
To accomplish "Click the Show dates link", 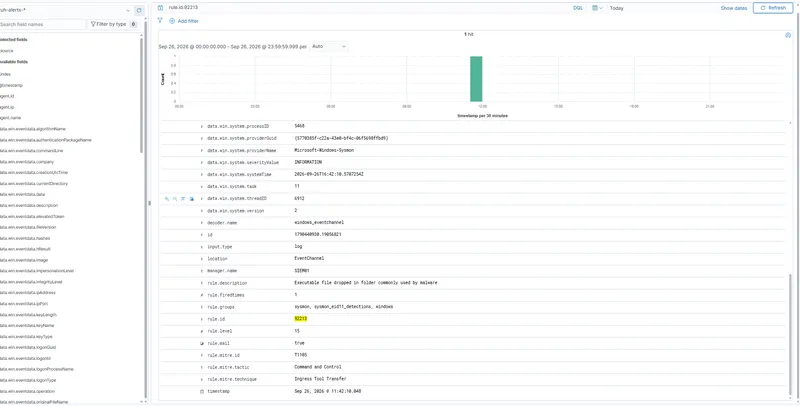I will pyautogui.click(x=734, y=8).
